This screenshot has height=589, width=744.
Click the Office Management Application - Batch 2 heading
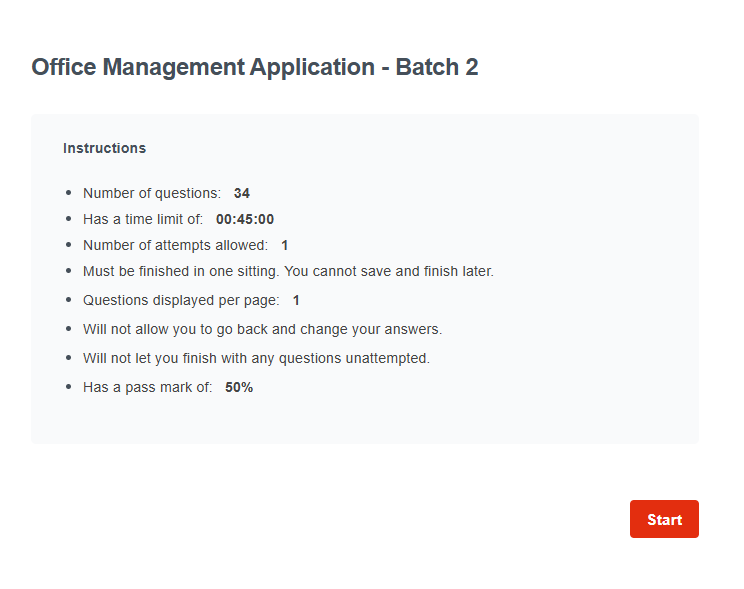(x=255, y=67)
